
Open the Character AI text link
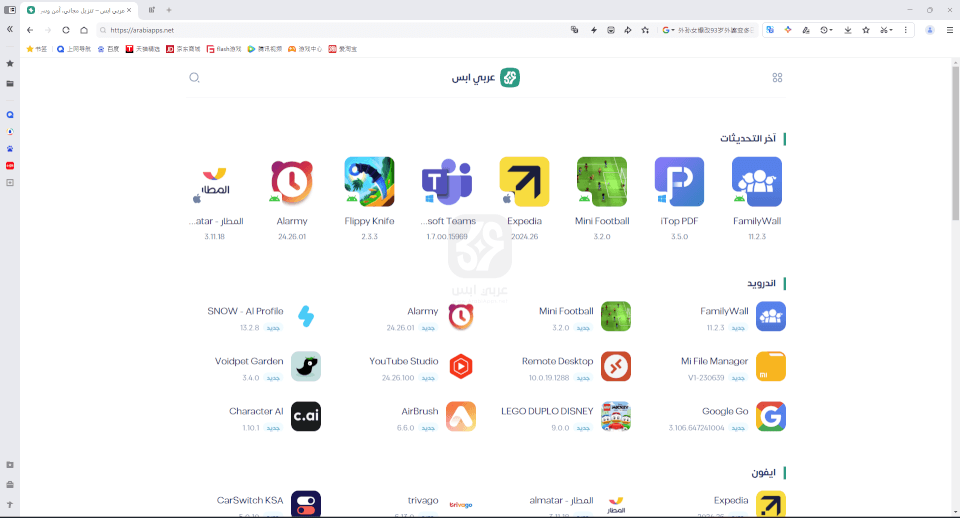click(x=256, y=411)
